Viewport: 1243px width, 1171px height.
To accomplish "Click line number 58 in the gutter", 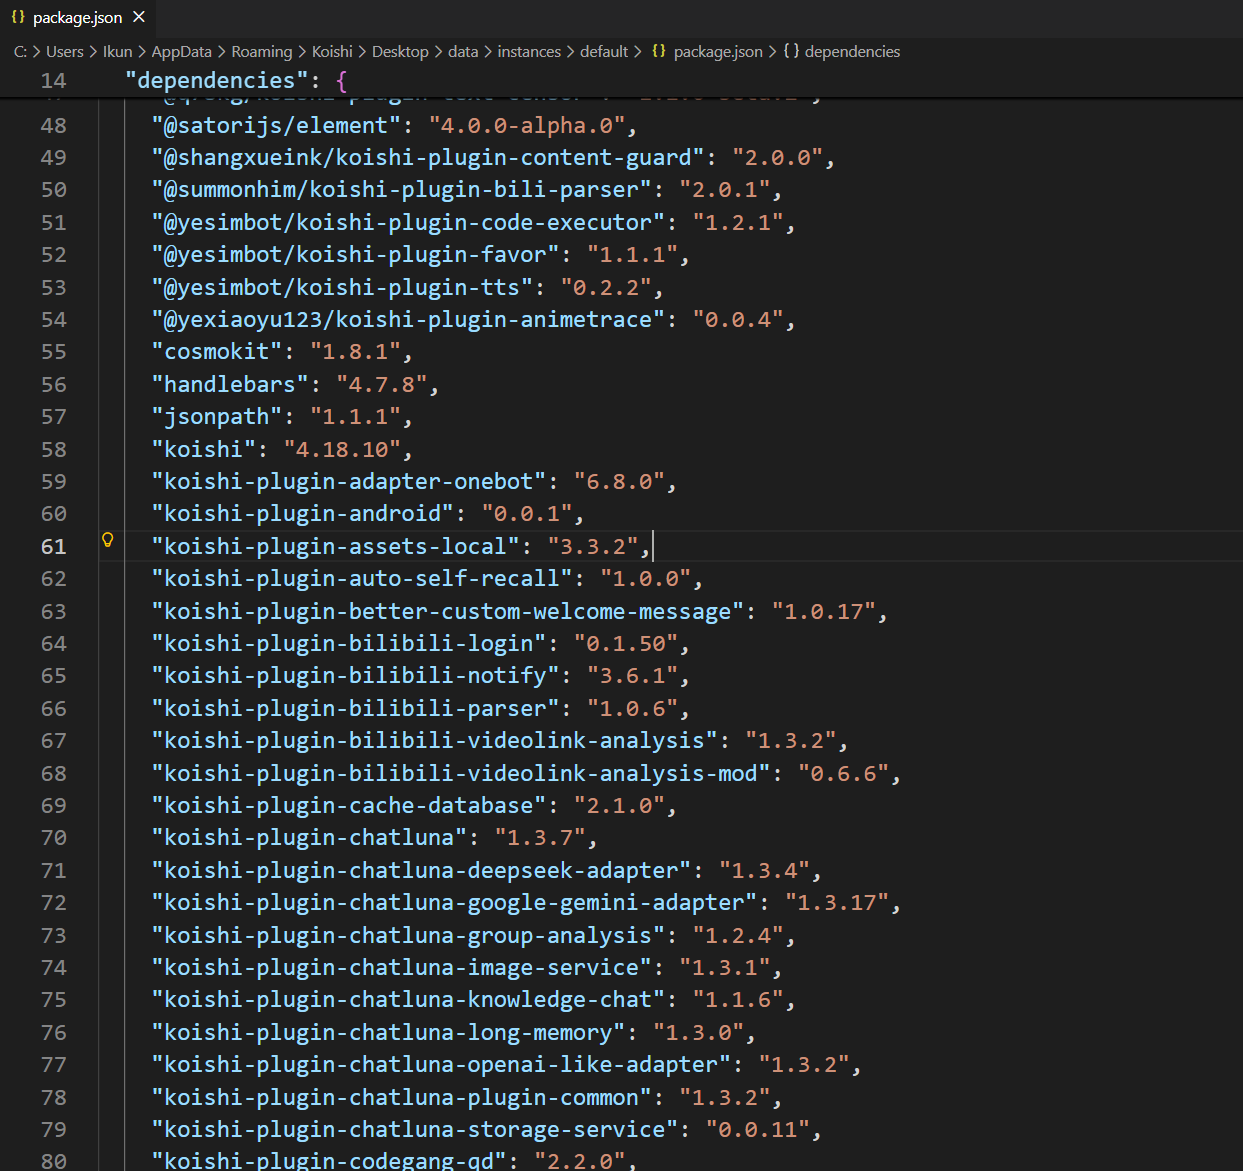I will pos(54,449).
